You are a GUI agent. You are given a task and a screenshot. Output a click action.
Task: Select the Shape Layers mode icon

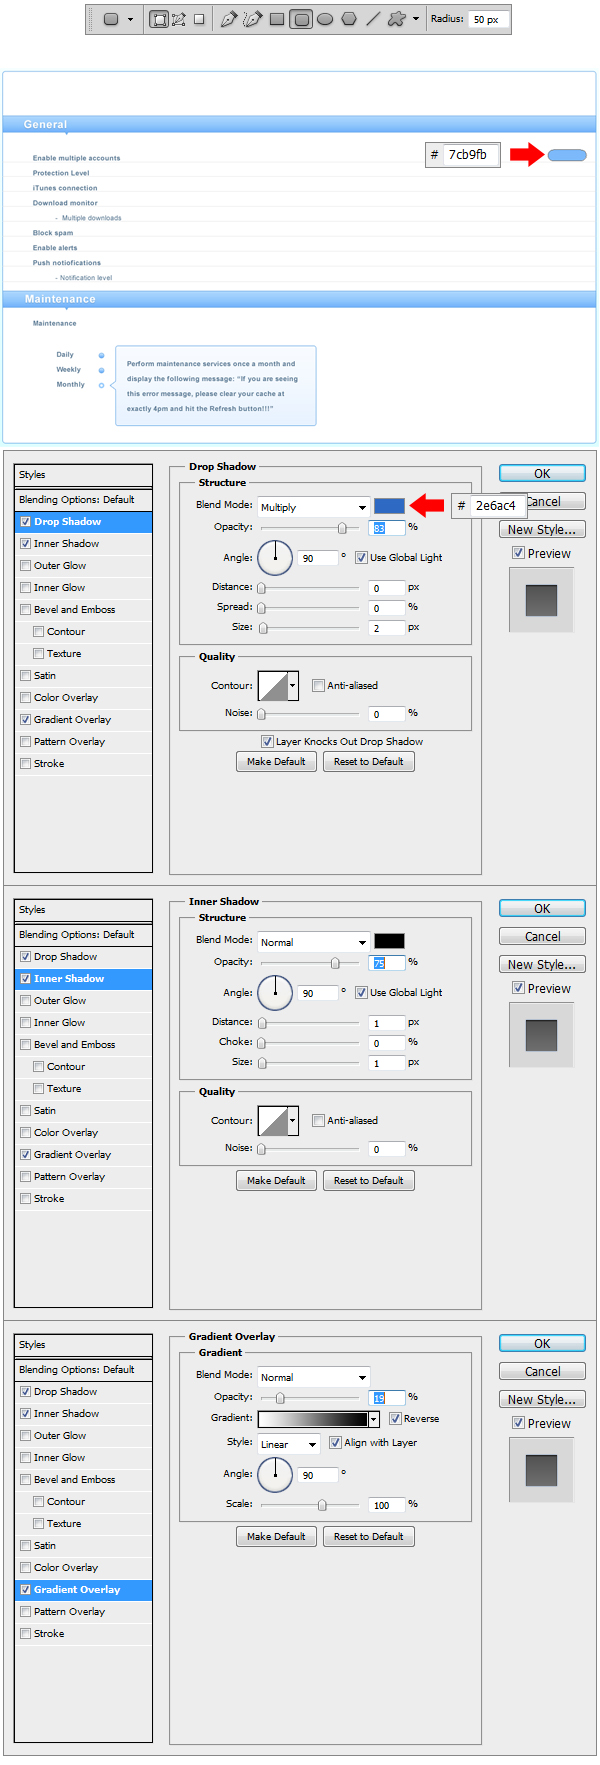(x=159, y=19)
